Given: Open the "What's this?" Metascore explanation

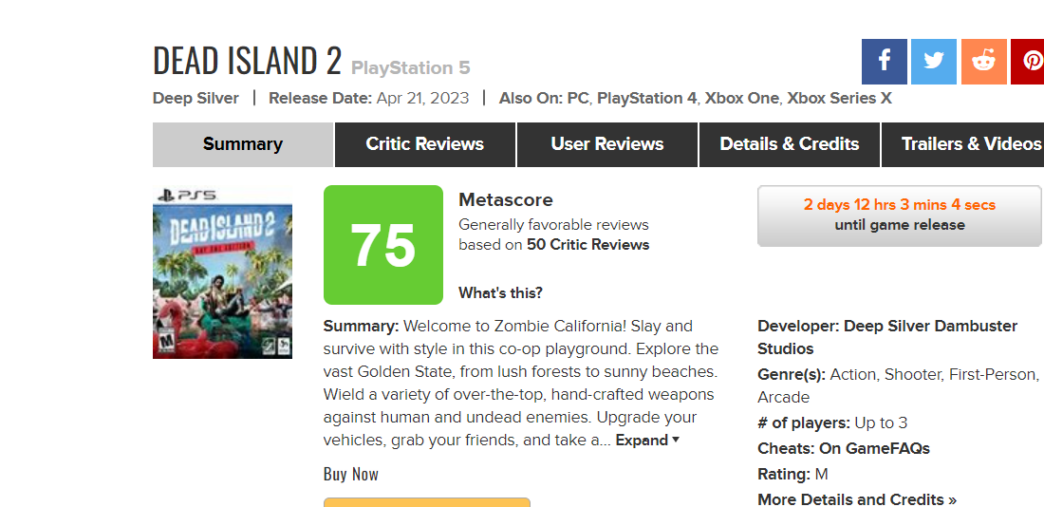Looking at the screenshot, I should coord(500,293).
